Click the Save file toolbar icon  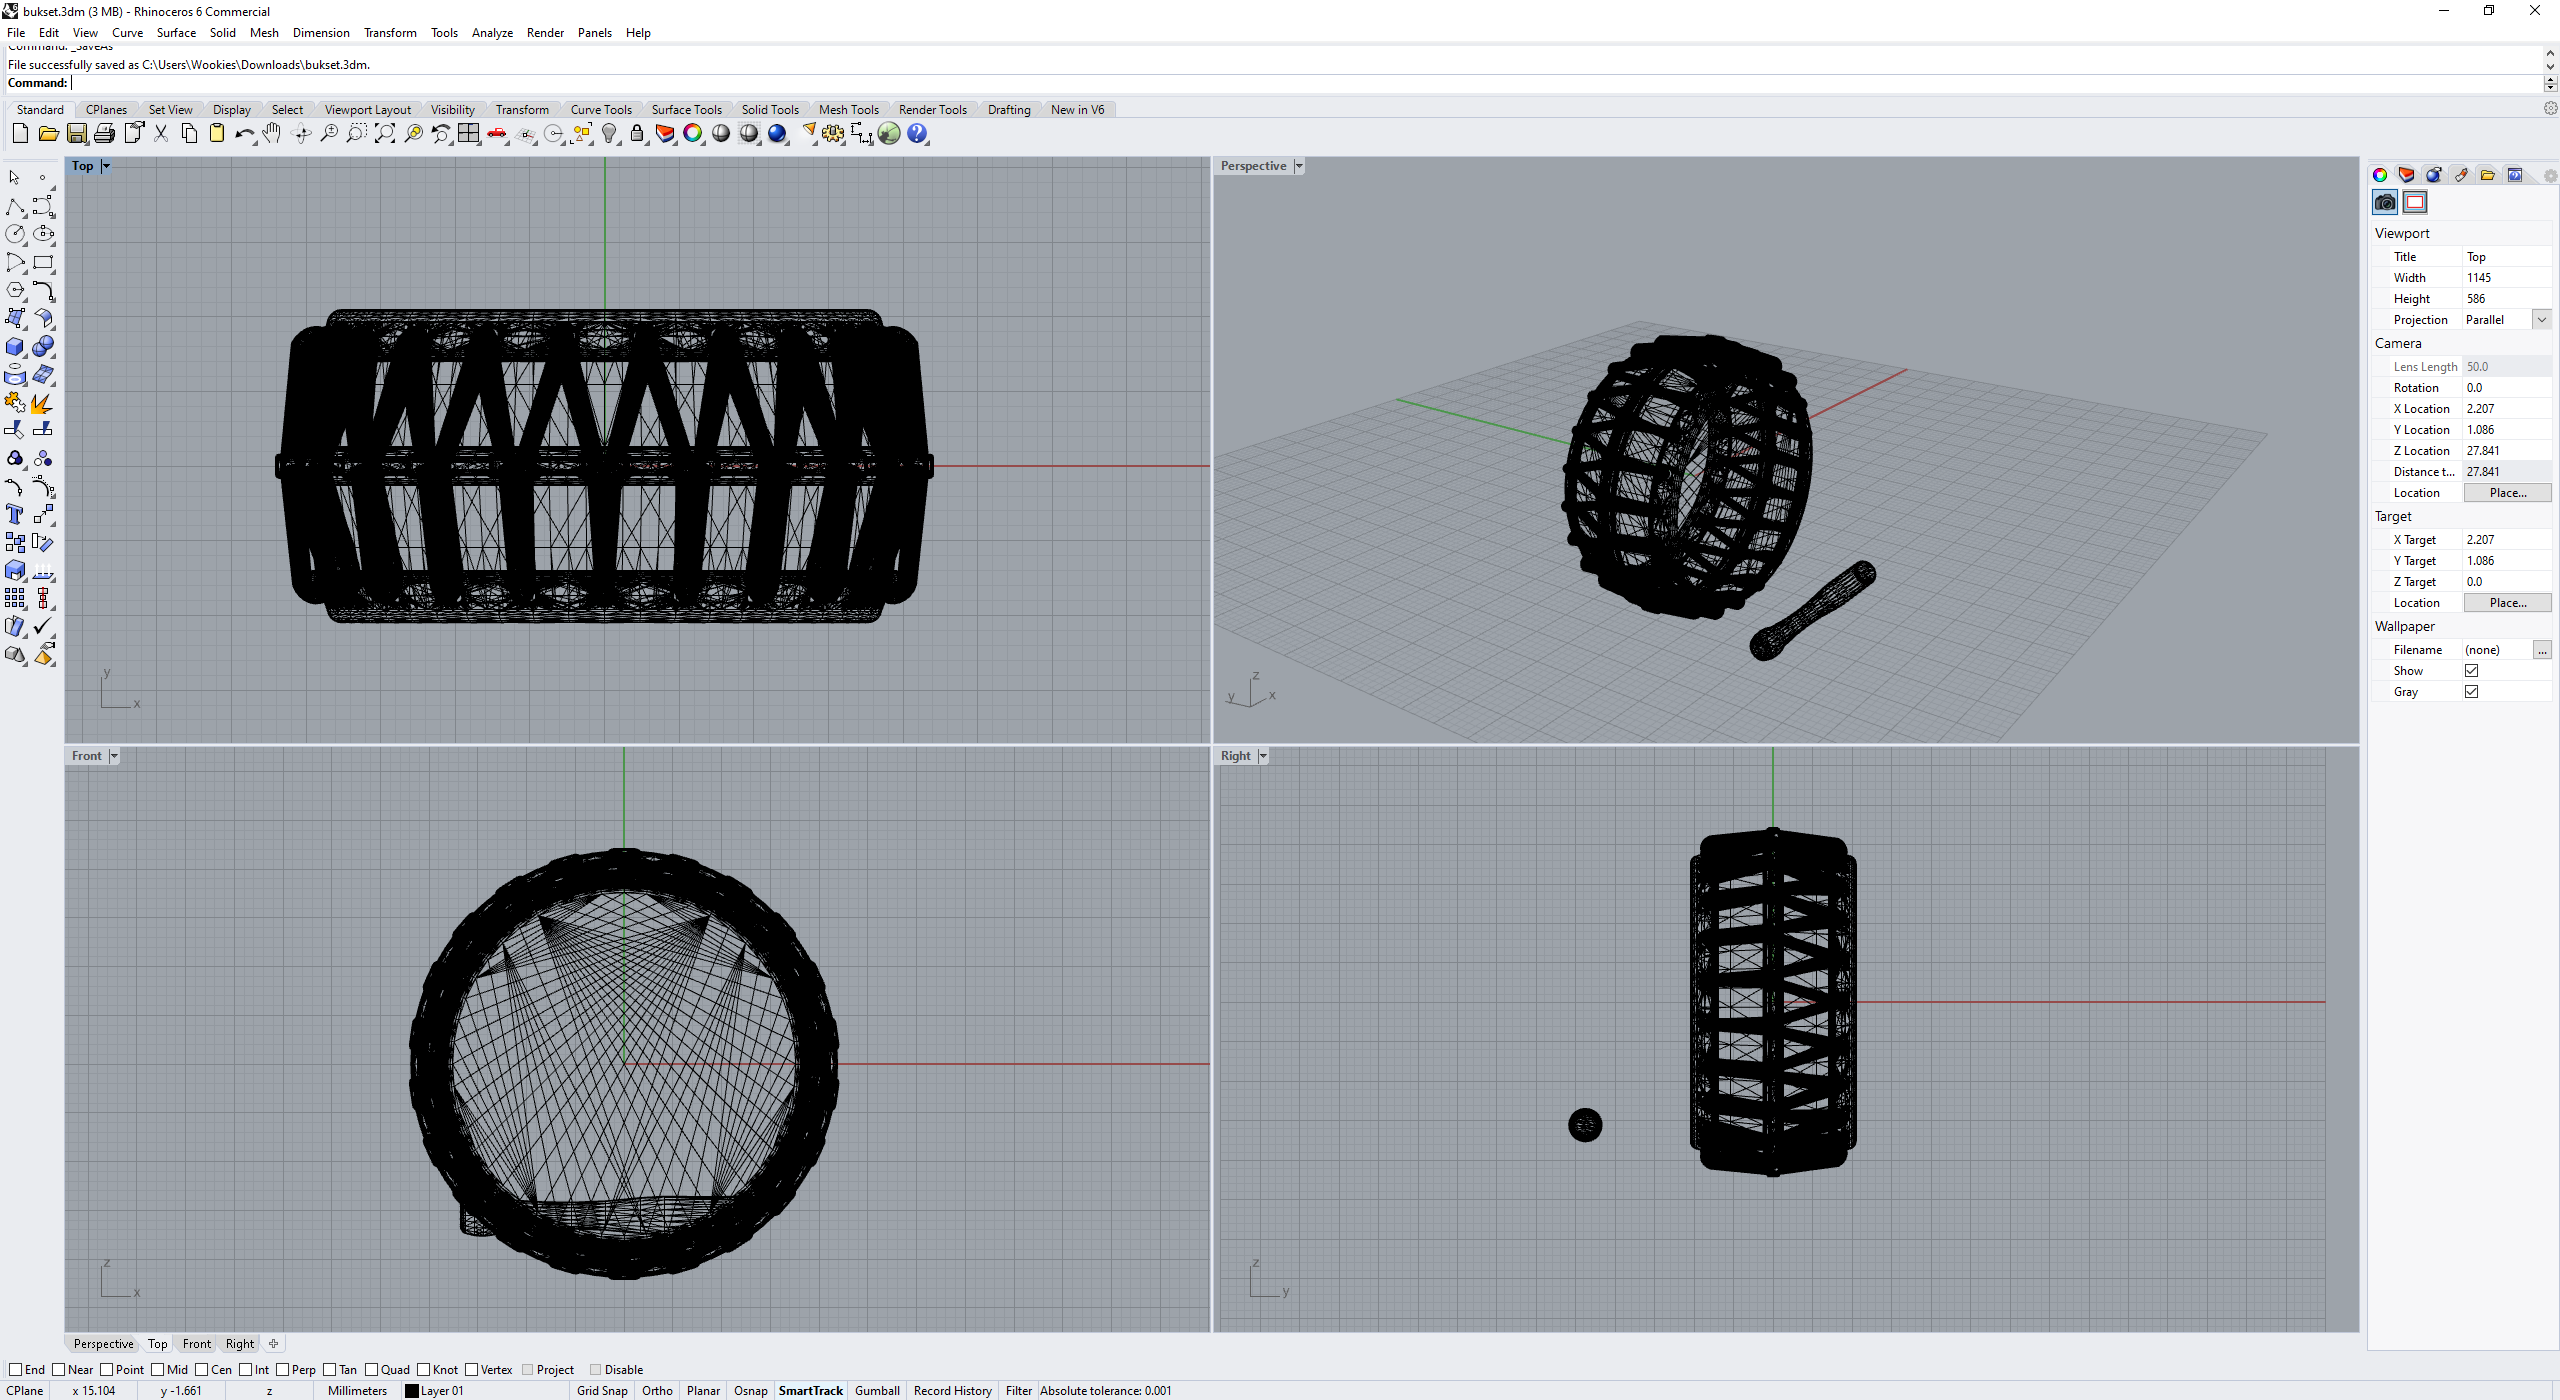(x=76, y=134)
